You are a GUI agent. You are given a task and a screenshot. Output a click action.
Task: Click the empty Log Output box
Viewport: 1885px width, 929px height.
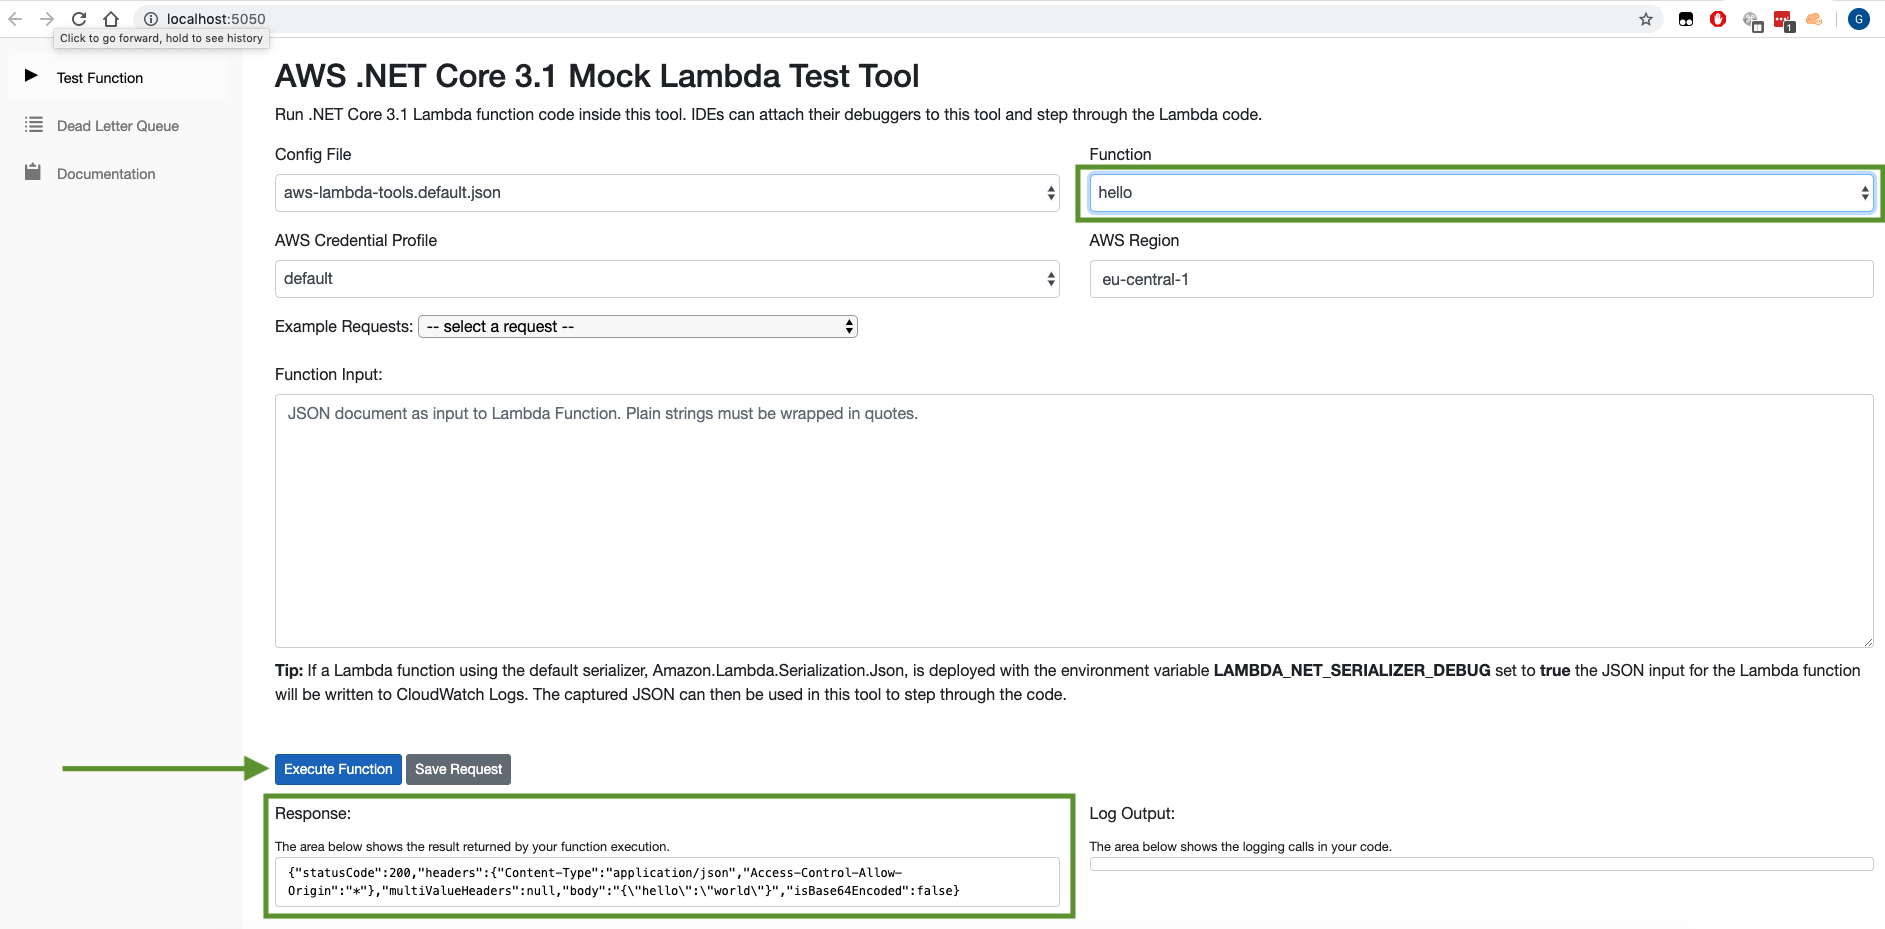[x=1481, y=864]
